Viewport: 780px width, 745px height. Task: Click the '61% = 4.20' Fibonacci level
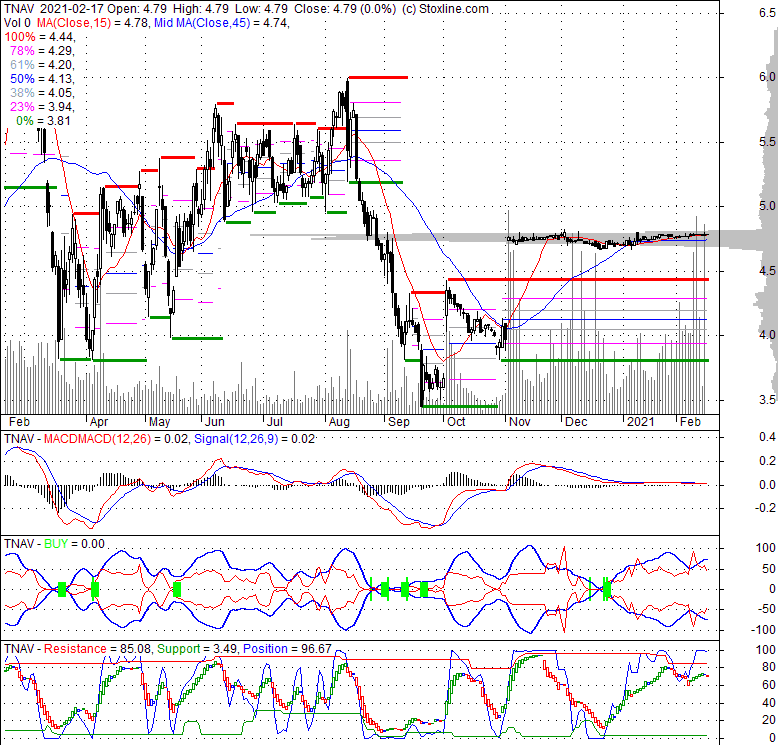42,65
